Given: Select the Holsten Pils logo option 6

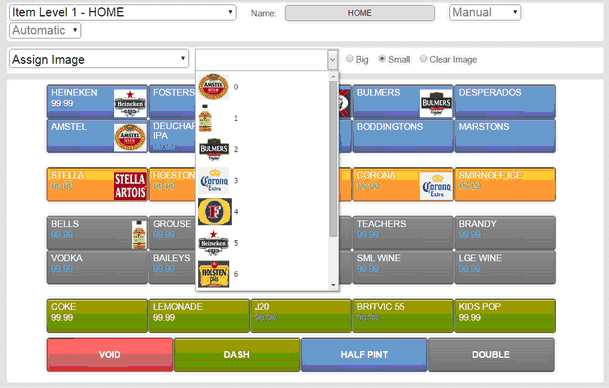Looking at the screenshot, I should (213, 274).
